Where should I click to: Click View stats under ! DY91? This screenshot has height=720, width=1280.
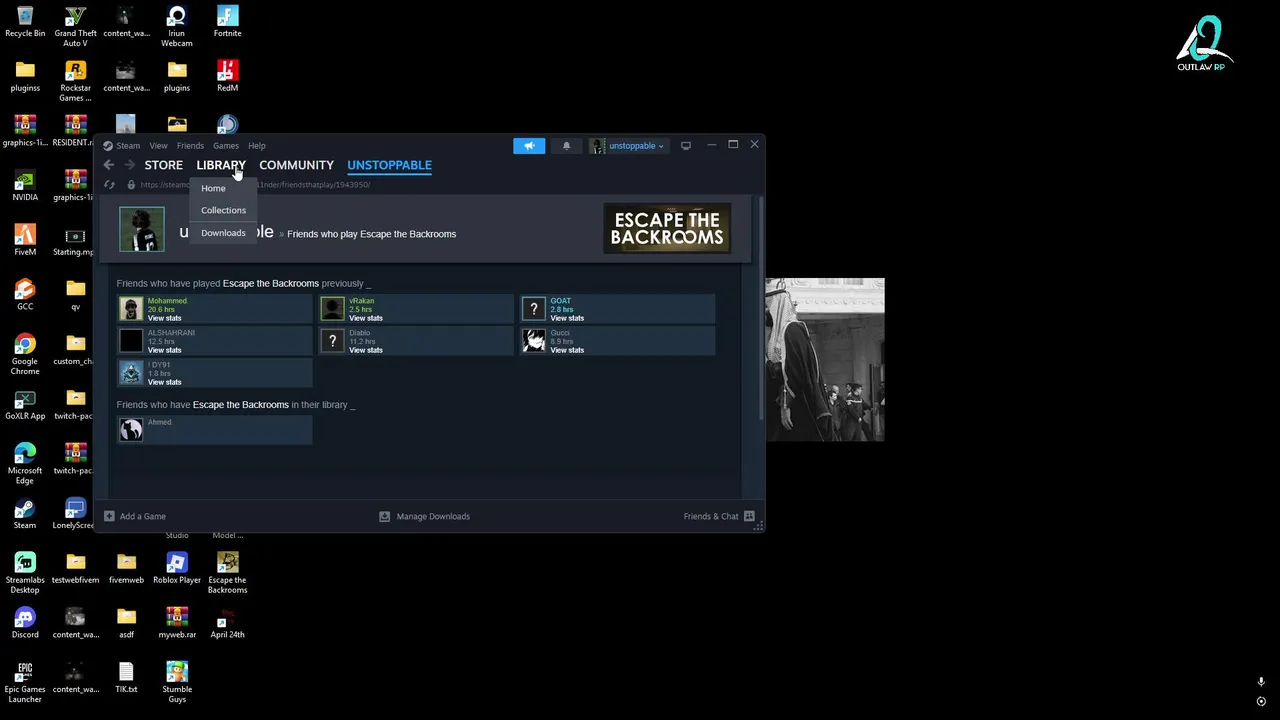click(x=165, y=382)
